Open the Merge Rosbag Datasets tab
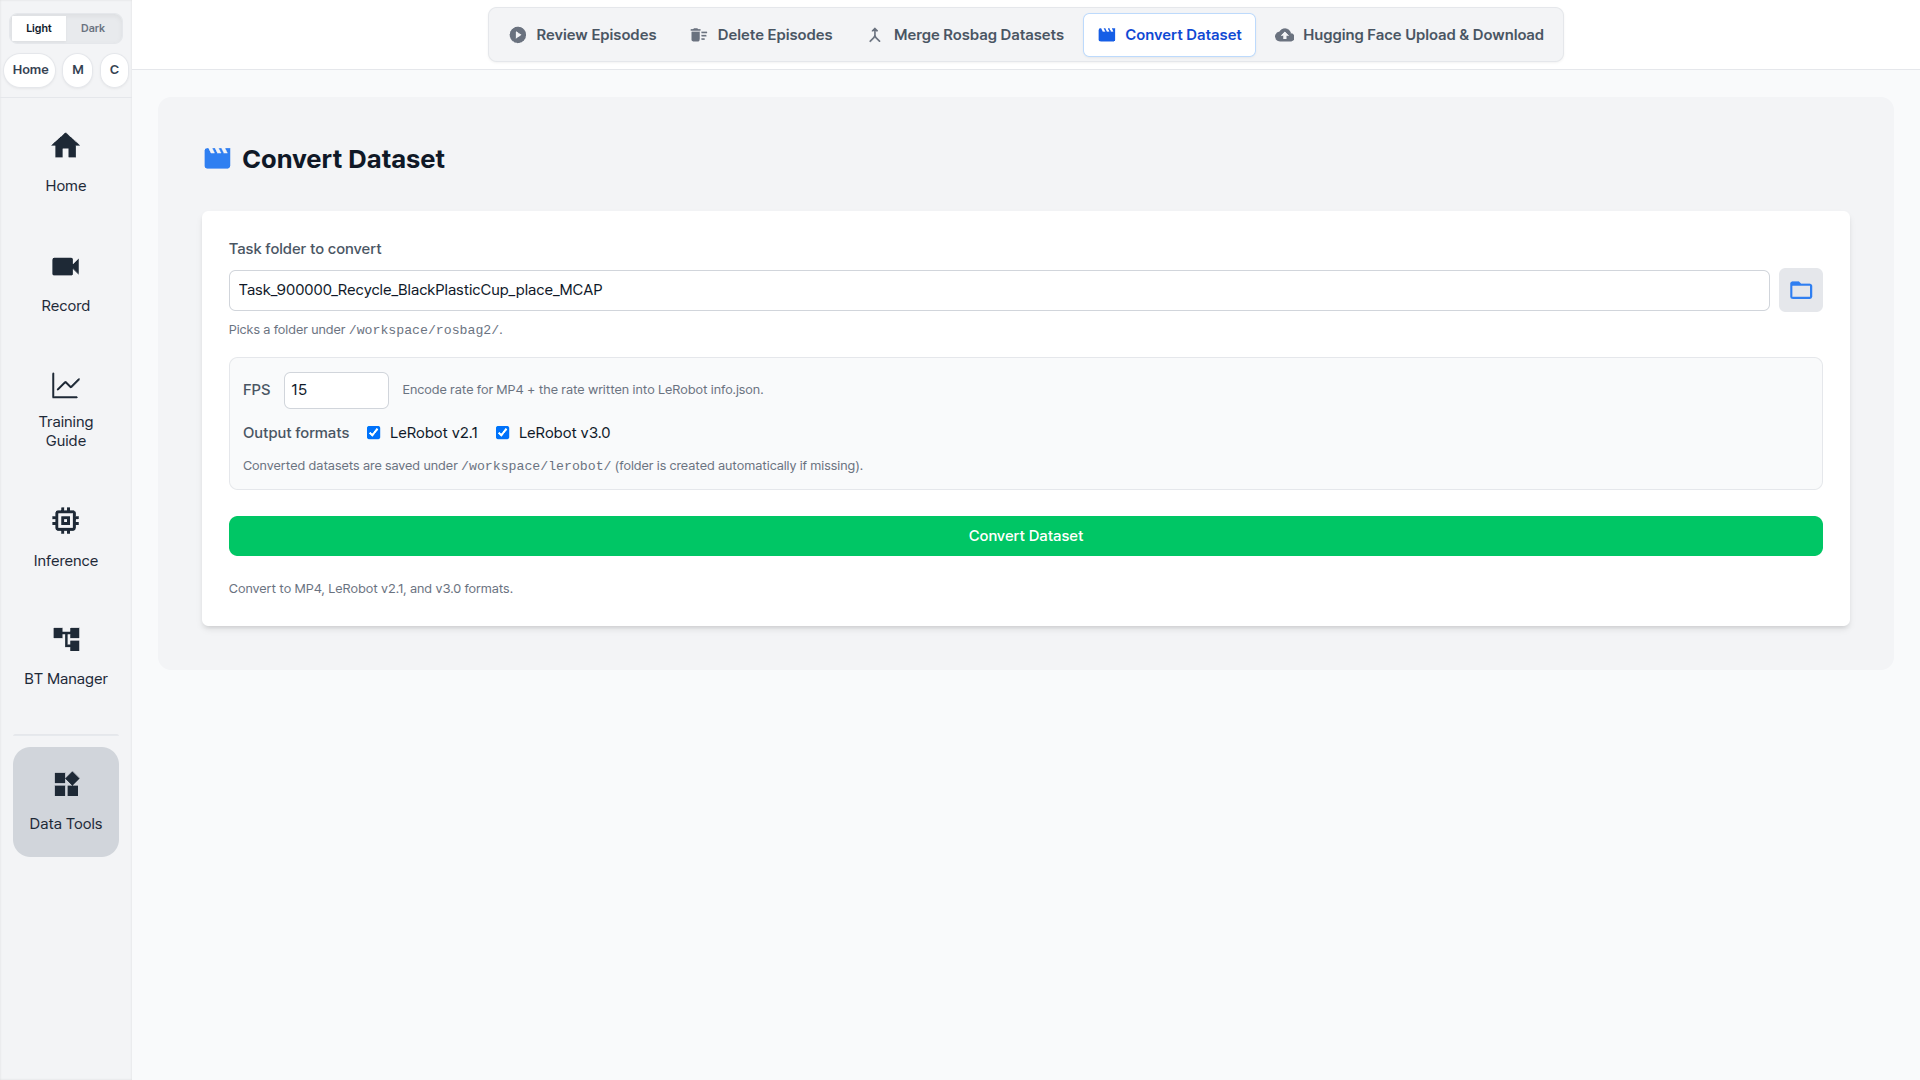 click(x=966, y=35)
